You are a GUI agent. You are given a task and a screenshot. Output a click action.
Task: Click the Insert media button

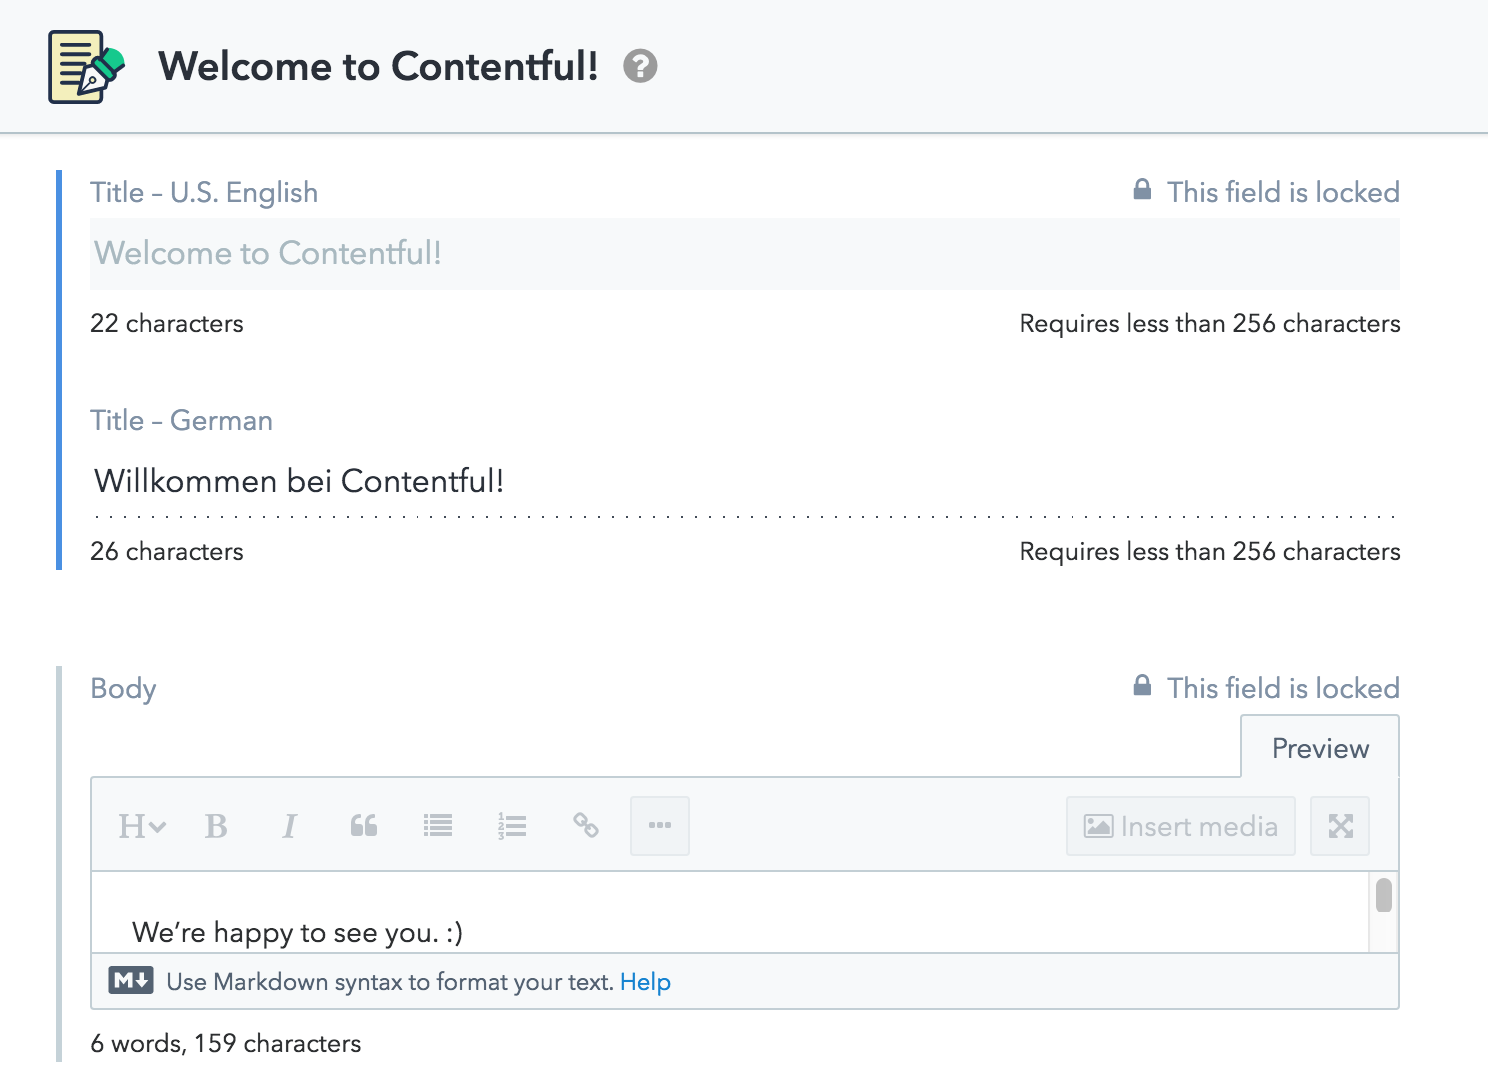1181,826
